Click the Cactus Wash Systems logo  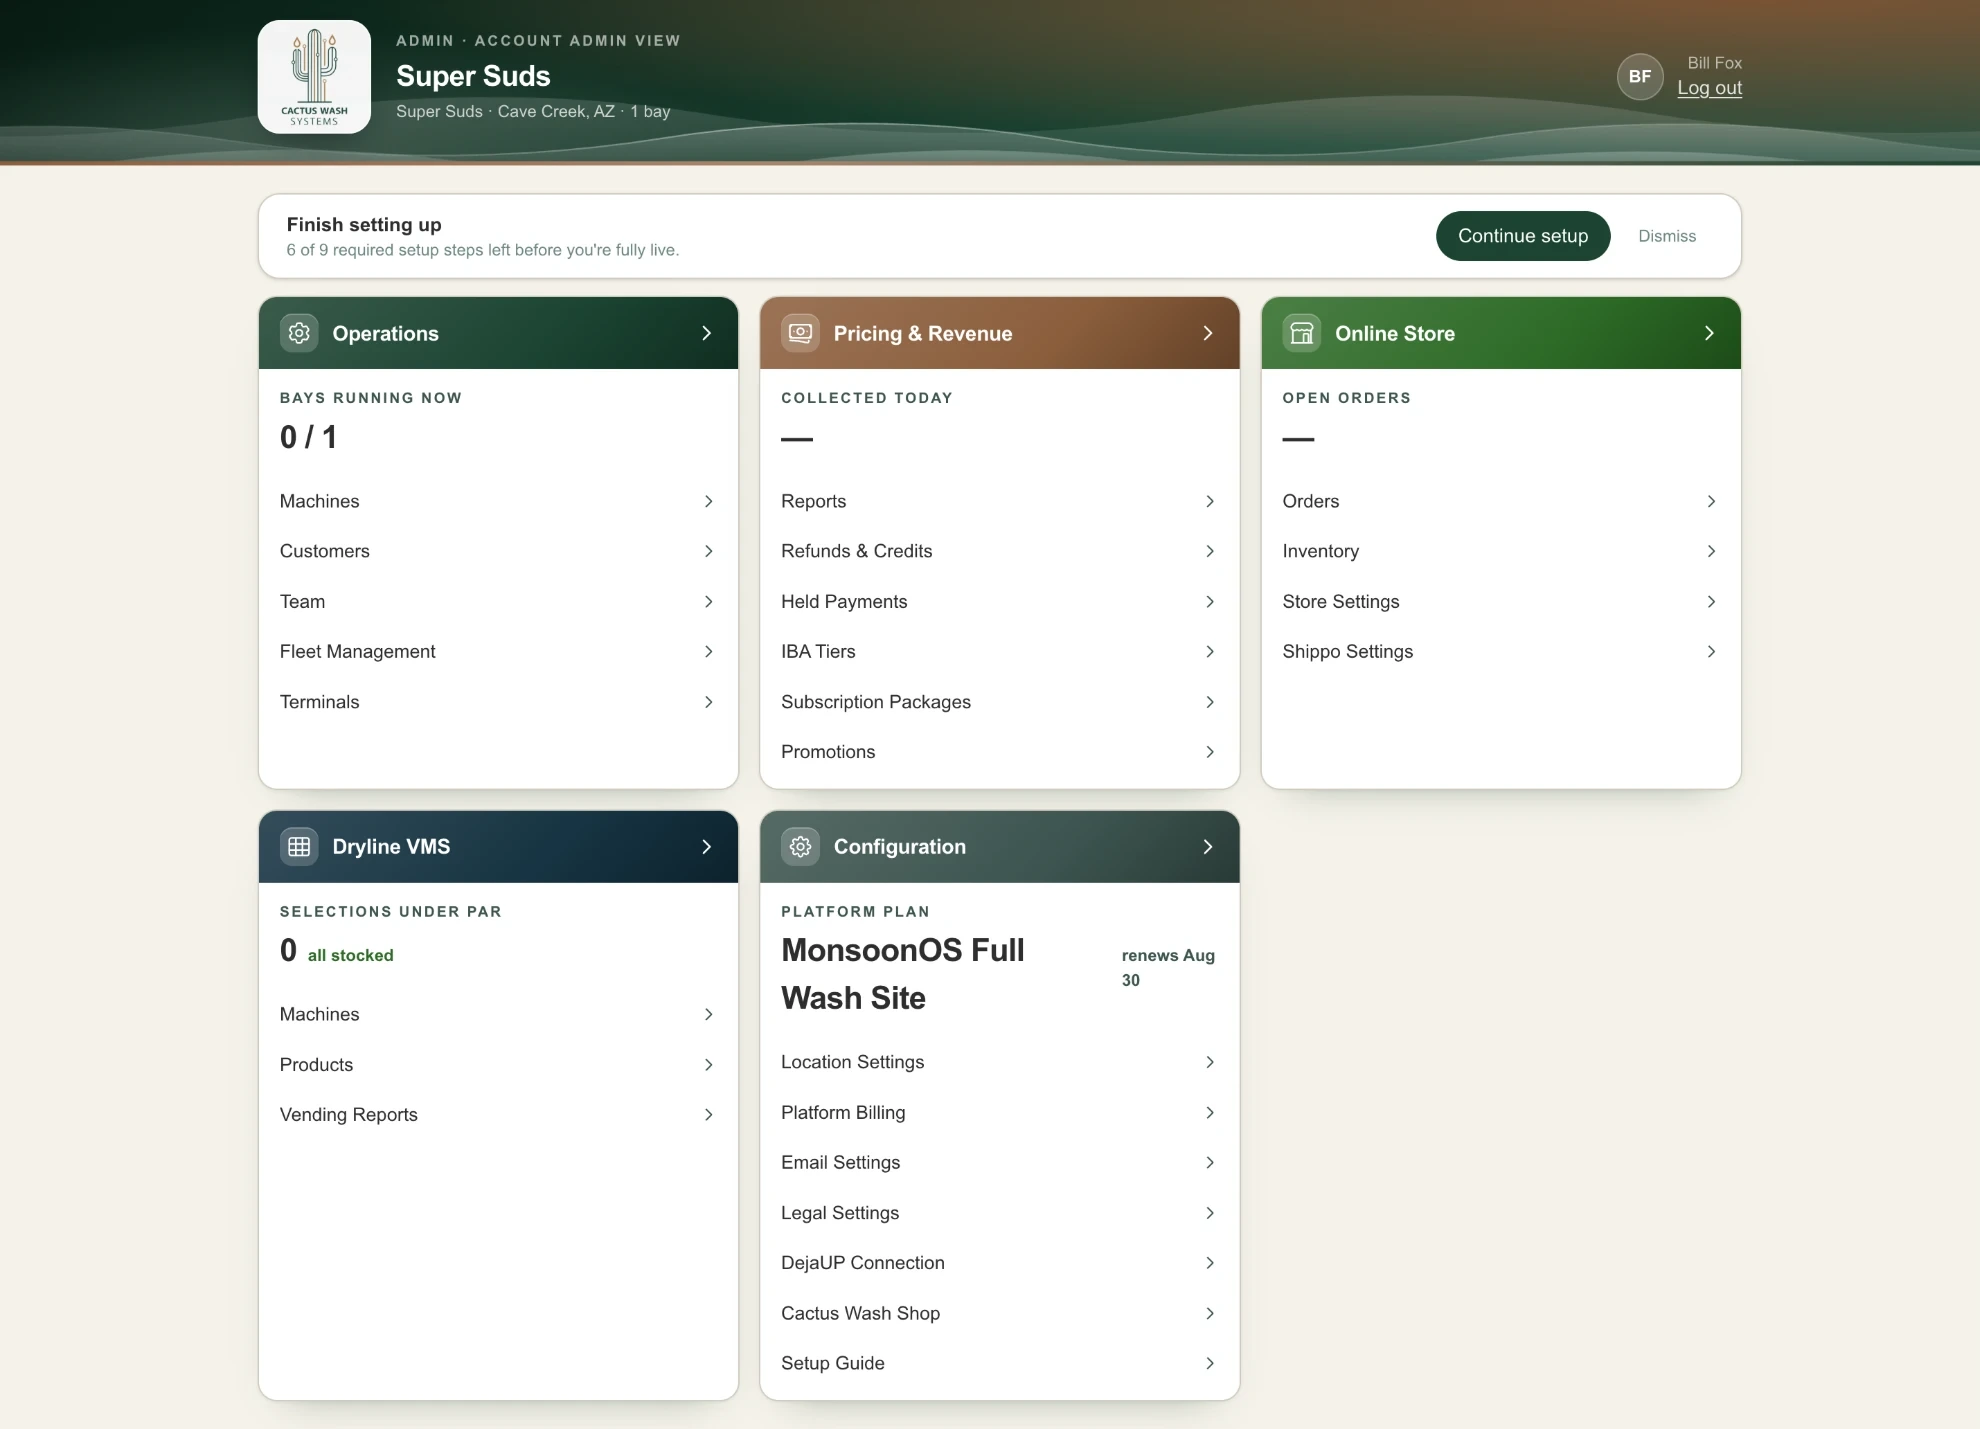[314, 77]
